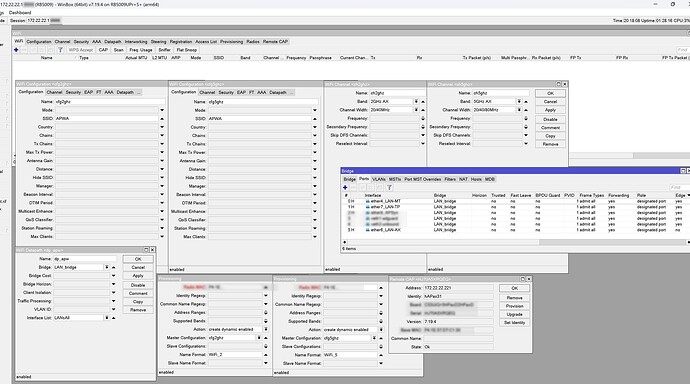Add a new WiFi entry with the plus icon
Viewport: 690px width, 384px height.
[16, 50]
